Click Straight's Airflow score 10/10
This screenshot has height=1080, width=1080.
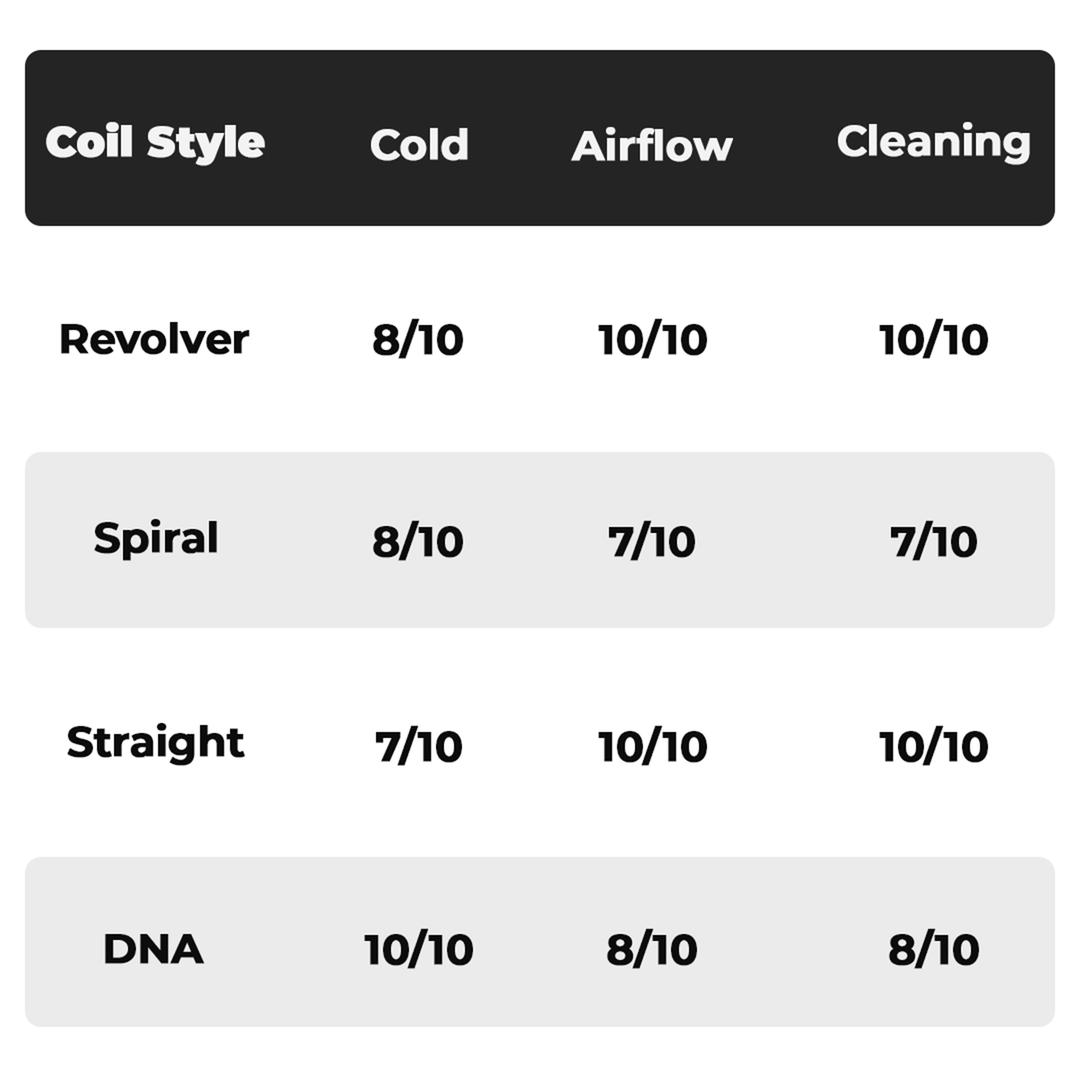point(652,747)
